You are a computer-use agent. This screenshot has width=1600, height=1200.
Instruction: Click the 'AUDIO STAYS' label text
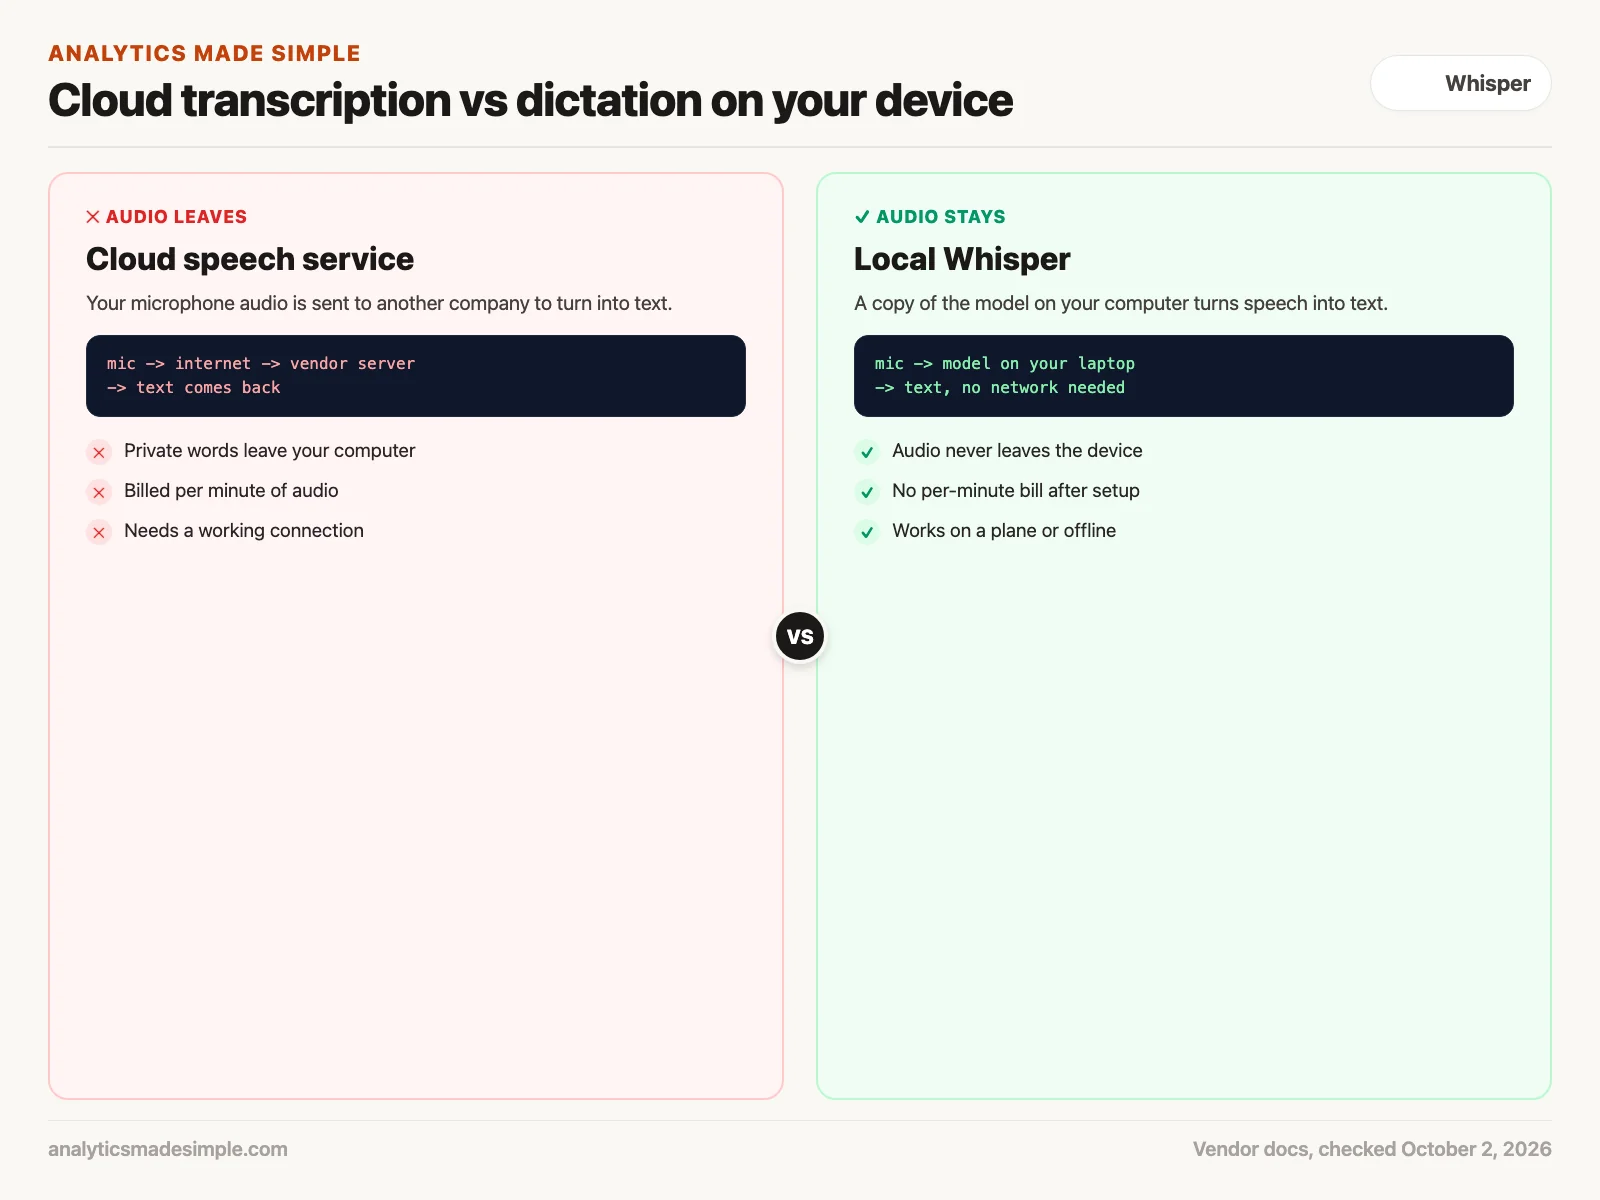[x=941, y=217]
